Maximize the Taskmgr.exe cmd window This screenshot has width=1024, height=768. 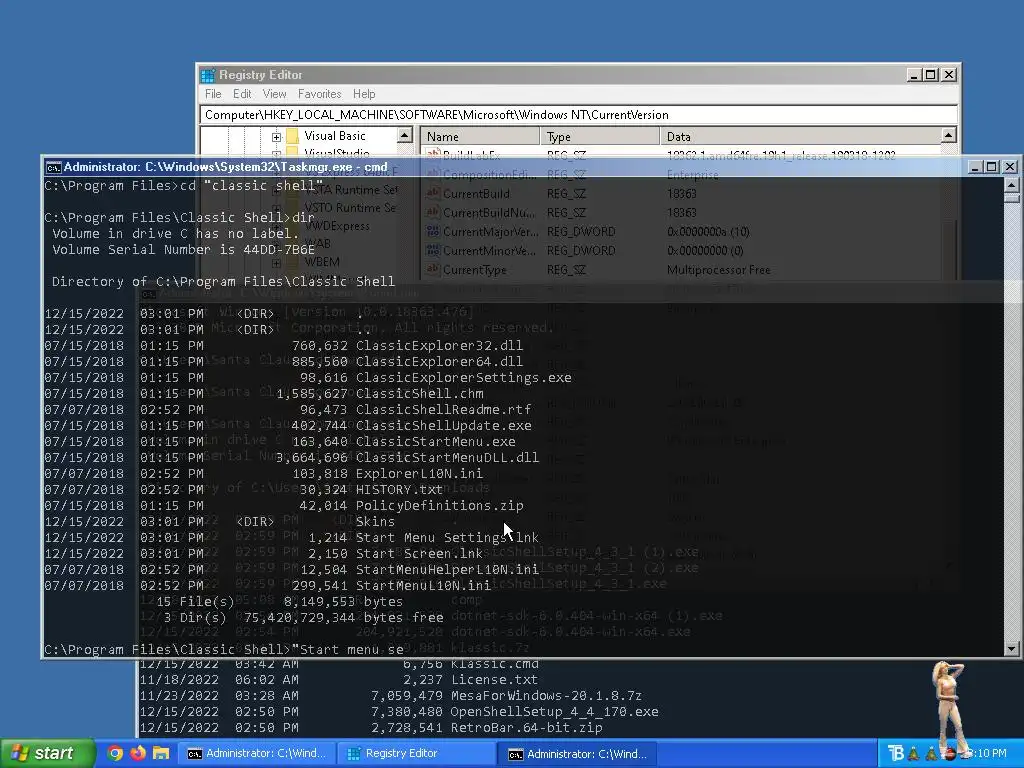pos(991,167)
